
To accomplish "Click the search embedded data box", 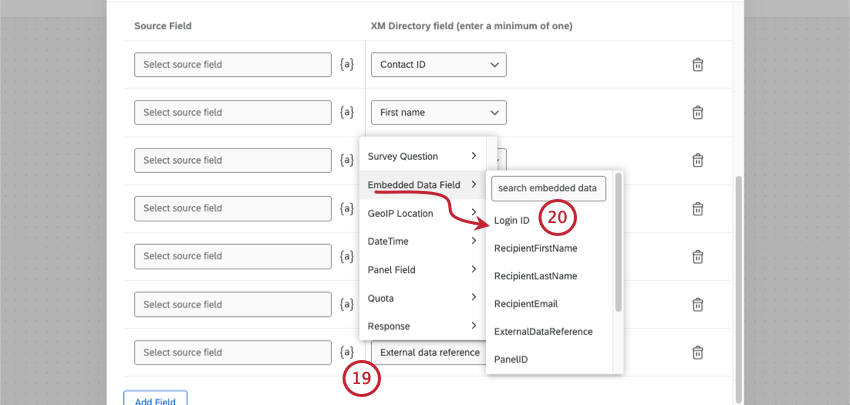I will click(x=548, y=188).
